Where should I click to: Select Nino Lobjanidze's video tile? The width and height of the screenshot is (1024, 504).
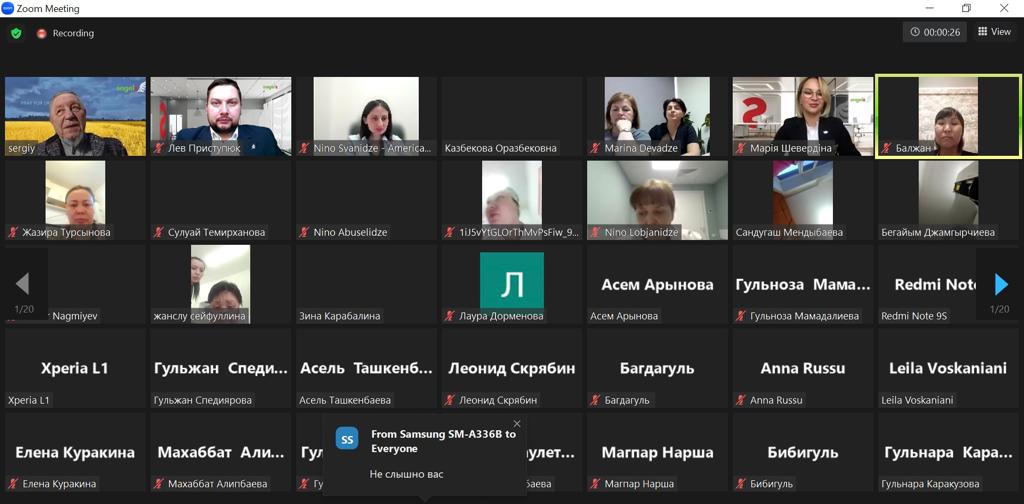657,200
